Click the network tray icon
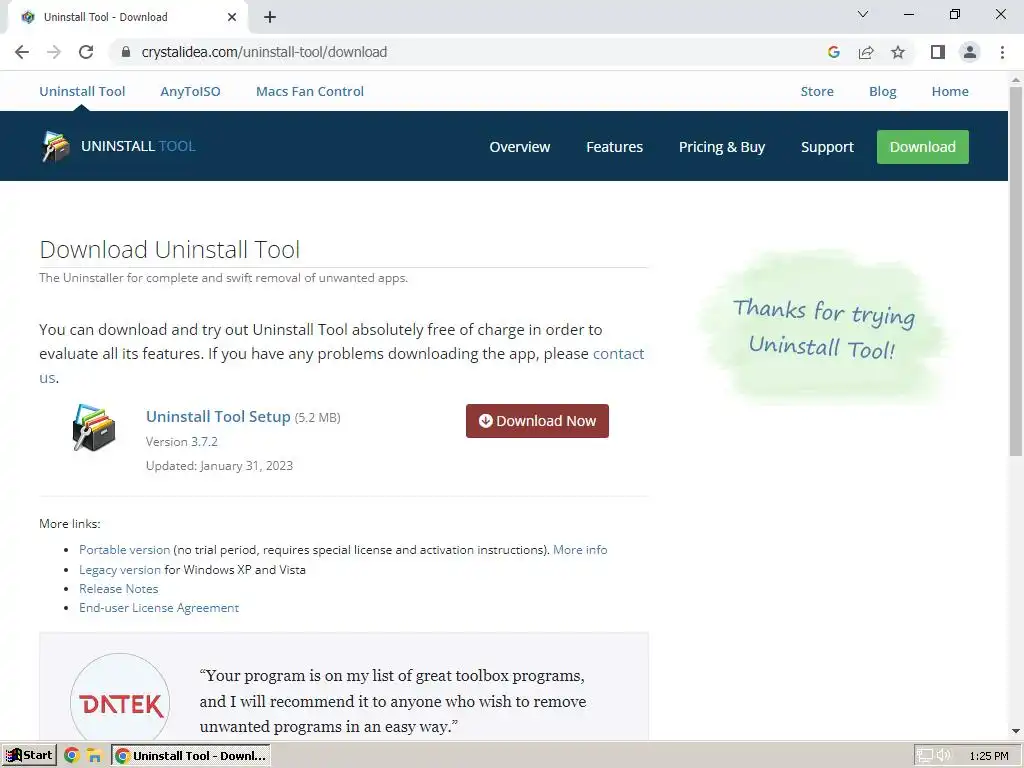This screenshot has width=1024, height=768. [924, 756]
